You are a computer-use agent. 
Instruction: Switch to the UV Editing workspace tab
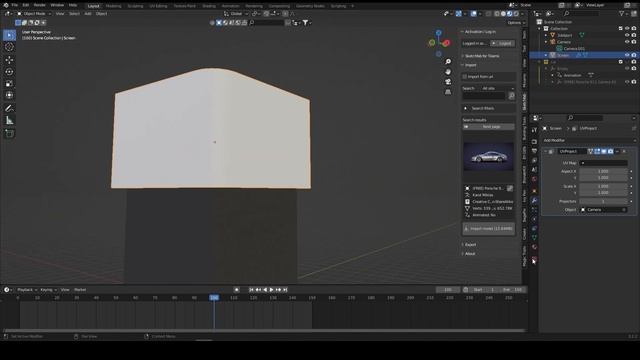tap(158, 6)
